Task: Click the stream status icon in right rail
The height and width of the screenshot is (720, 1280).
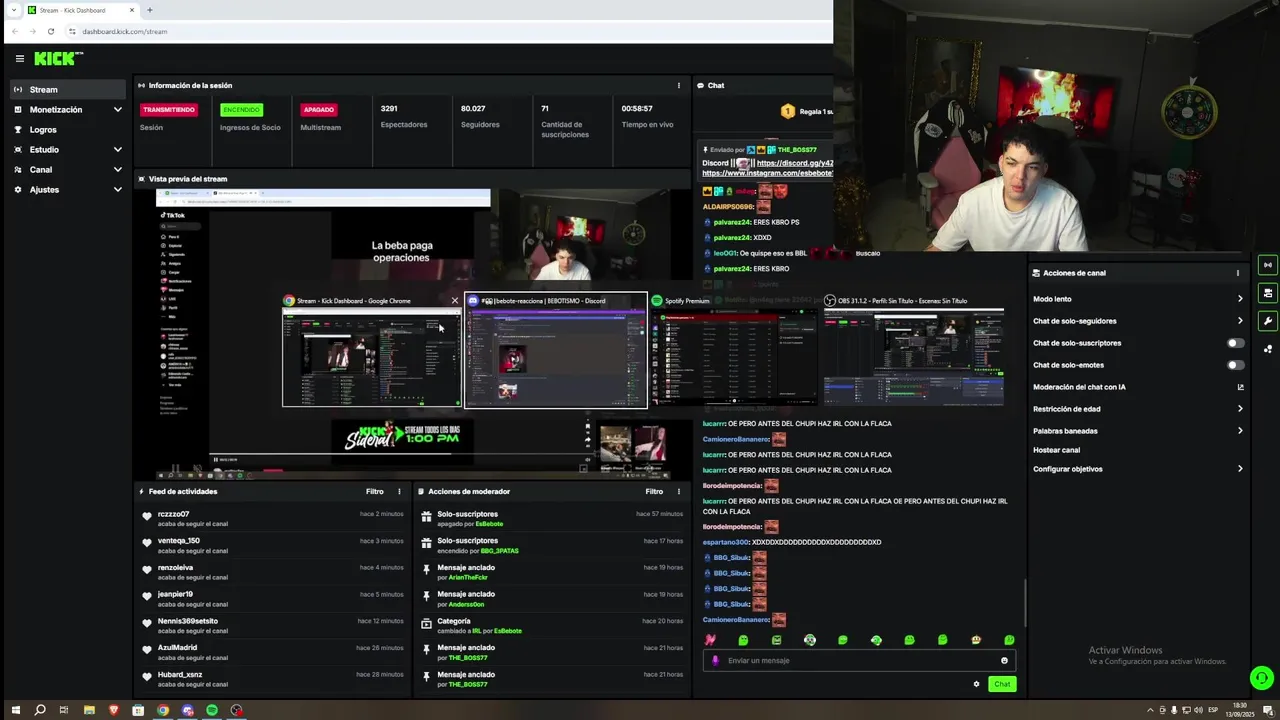Action: pos(1268,265)
